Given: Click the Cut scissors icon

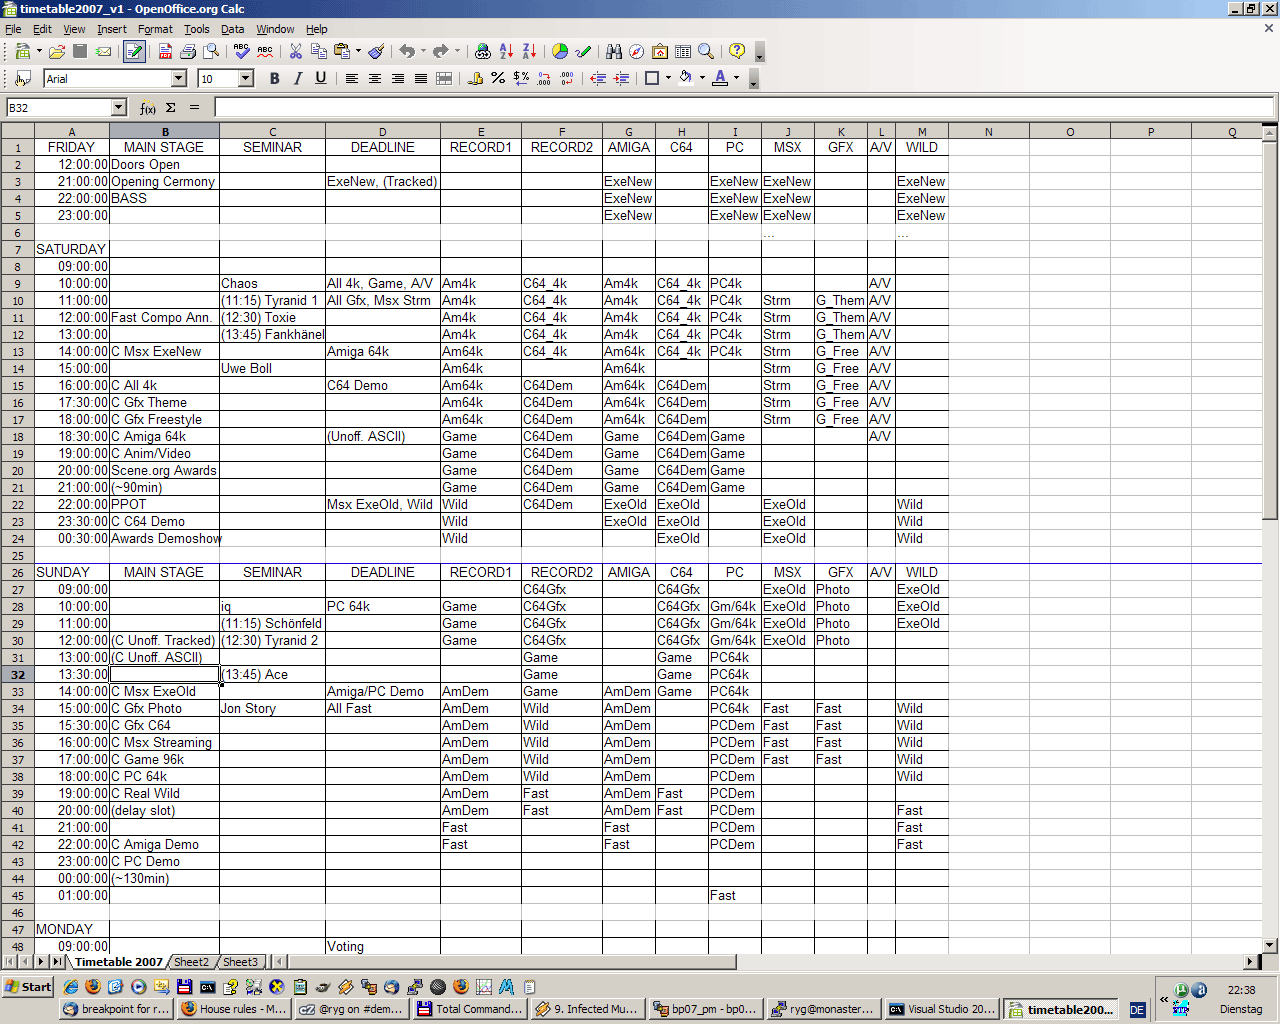Looking at the screenshot, I should 296,51.
